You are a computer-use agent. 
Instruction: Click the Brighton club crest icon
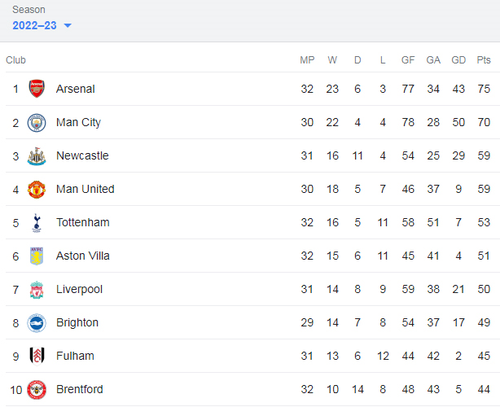37,323
